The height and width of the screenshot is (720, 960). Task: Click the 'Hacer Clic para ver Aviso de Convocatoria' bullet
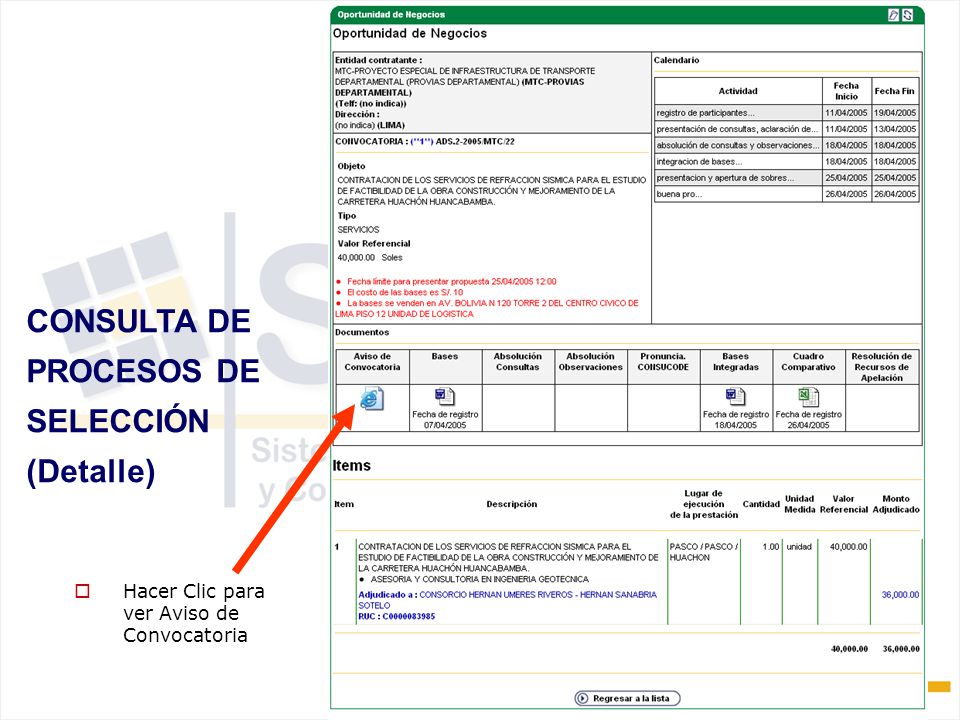click(x=193, y=613)
